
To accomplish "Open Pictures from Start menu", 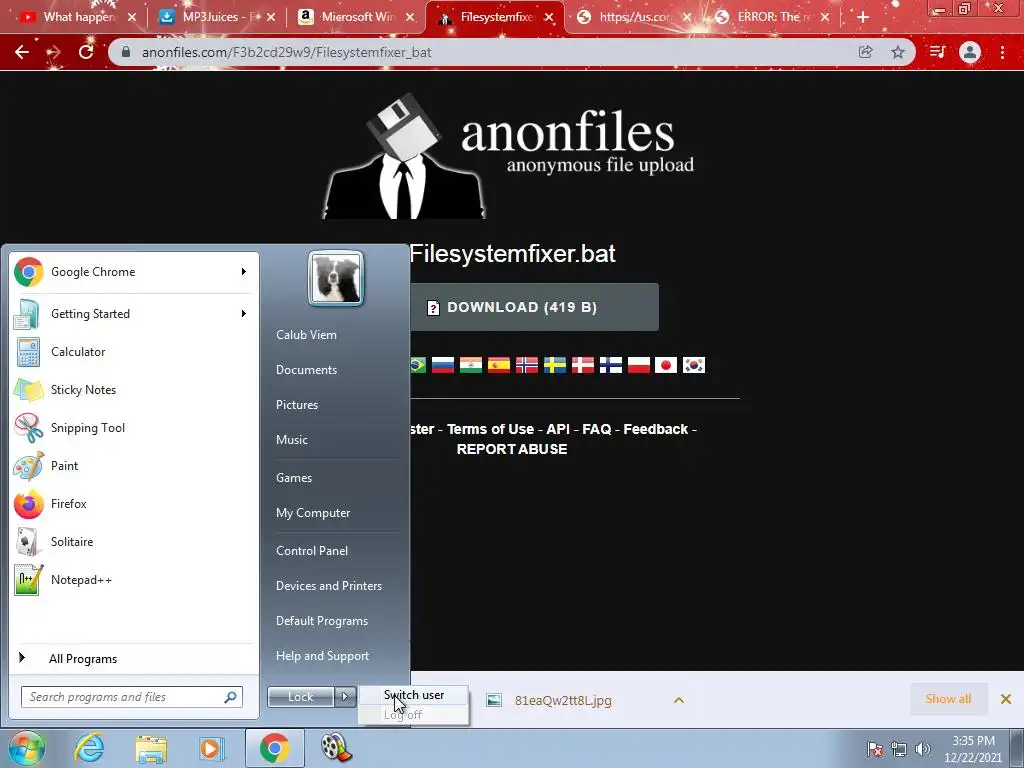I will 297,405.
